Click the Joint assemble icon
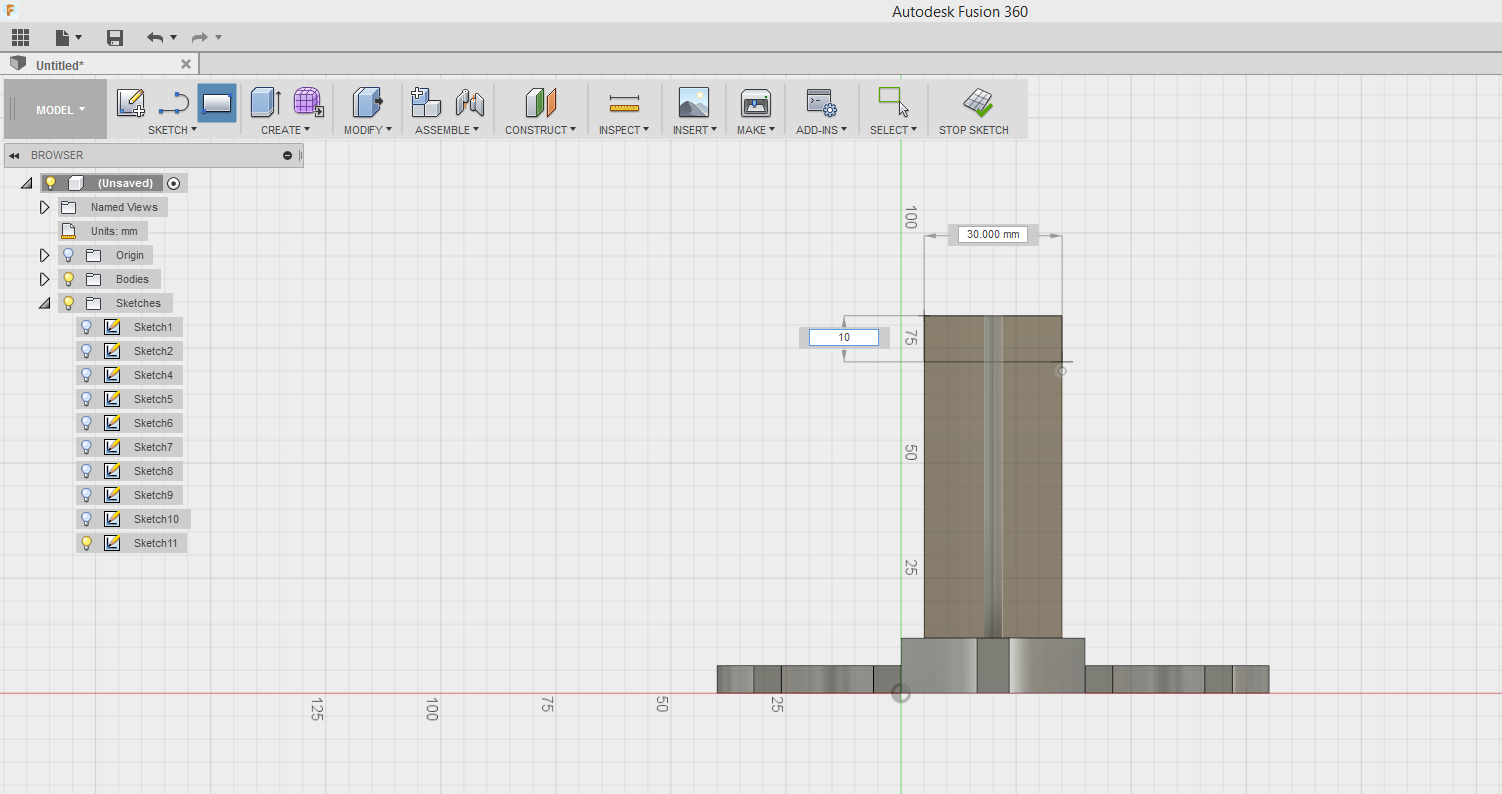The image size is (1502, 794). (x=469, y=102)
